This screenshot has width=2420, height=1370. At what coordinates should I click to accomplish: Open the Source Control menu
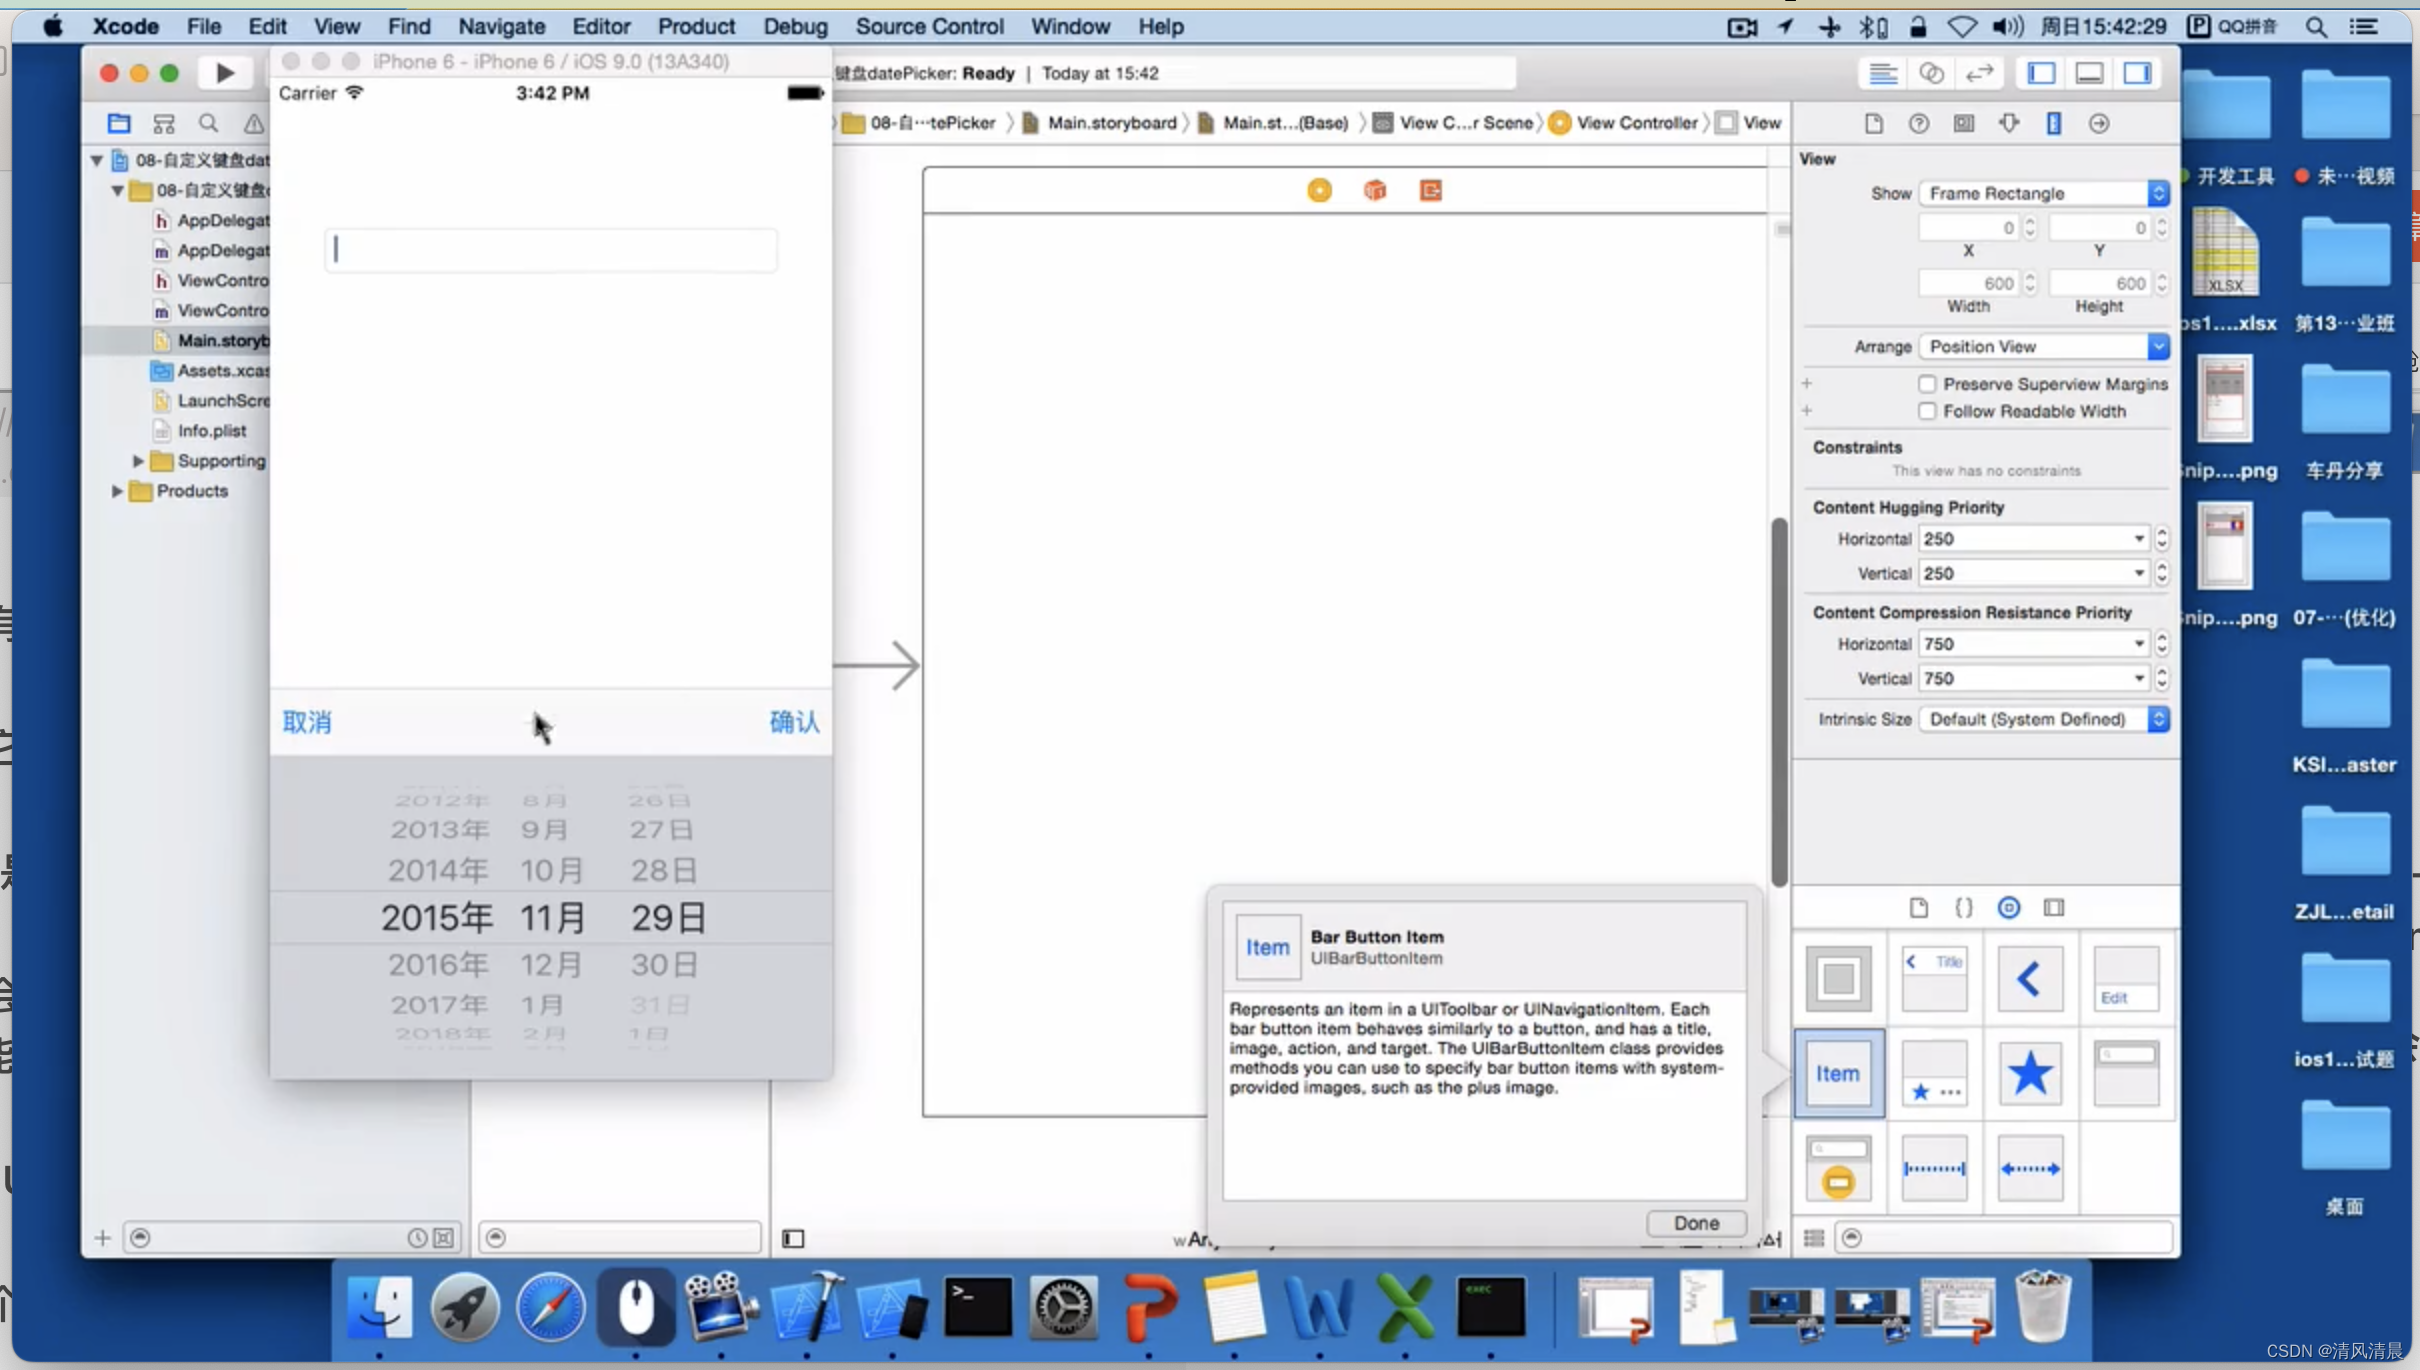click(929, 26)
